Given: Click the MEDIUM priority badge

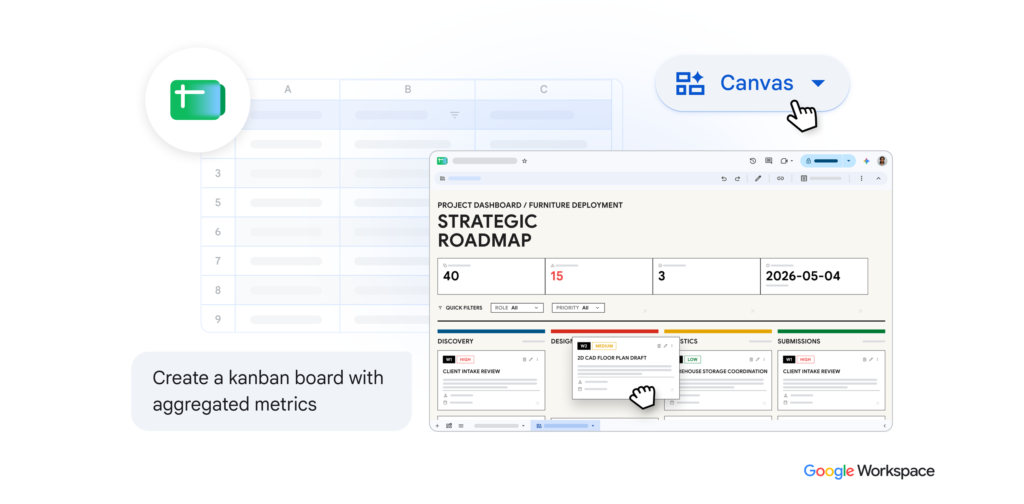Looking at the screenshot, I should 604,346.
